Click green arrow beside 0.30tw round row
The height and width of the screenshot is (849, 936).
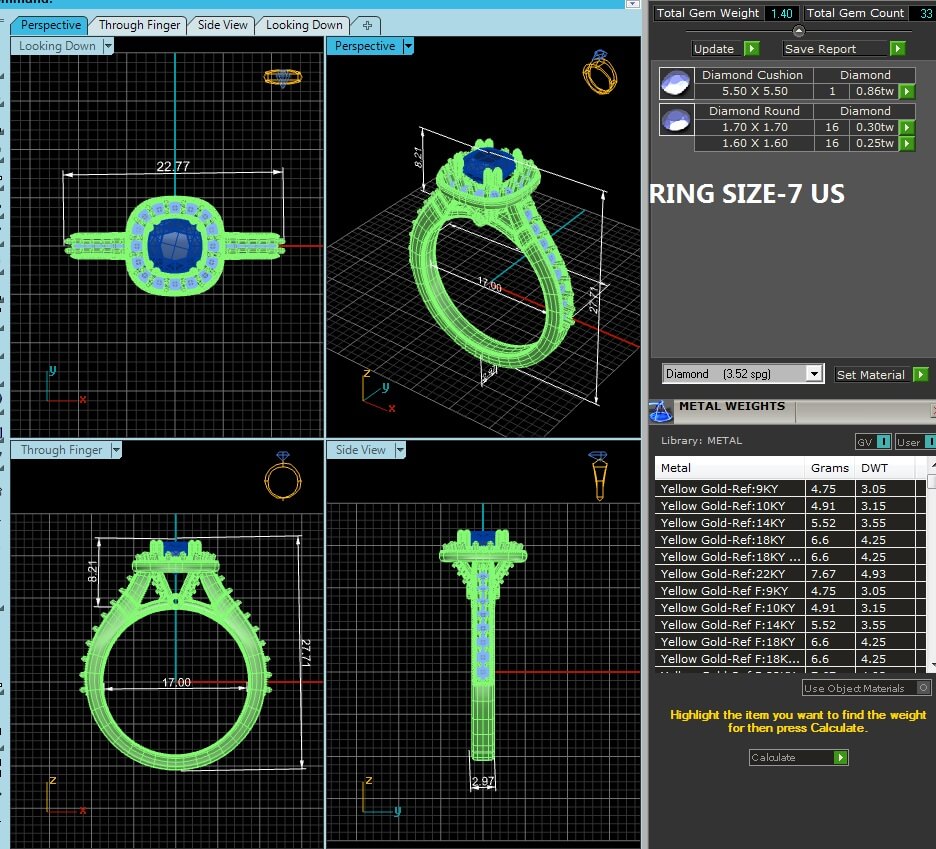(906, 128)
